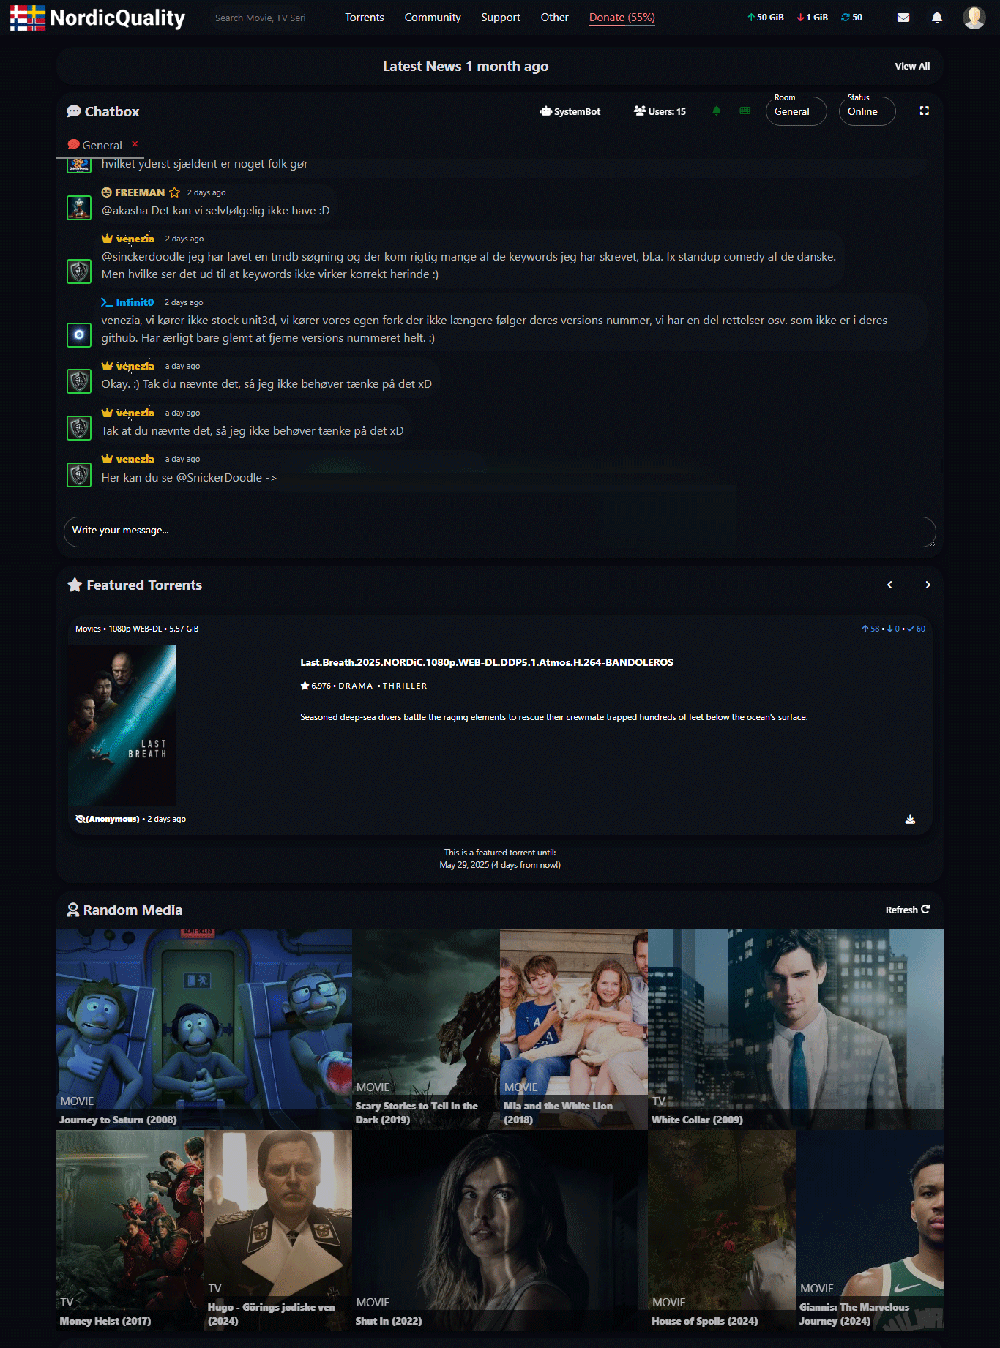Click the user avatar in top bar
1000x1348 pixels.
(973, 17)
